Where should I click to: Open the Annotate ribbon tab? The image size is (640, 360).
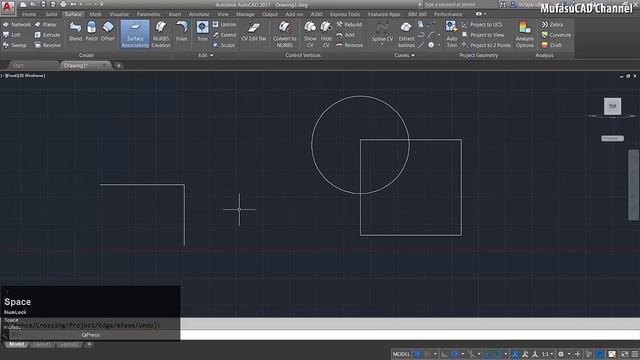[199, 14]
